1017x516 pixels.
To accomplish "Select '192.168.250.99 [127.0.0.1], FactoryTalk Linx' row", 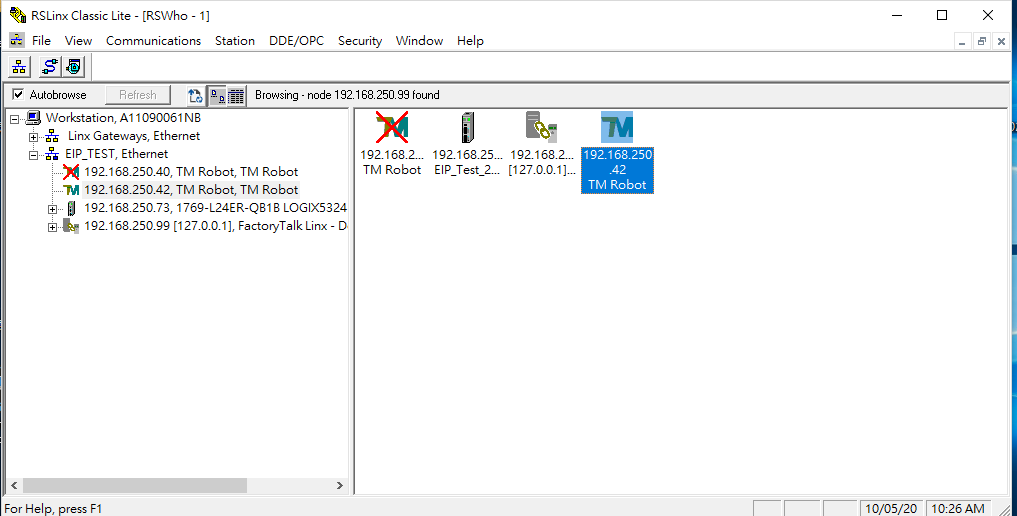I will [215, 226].
